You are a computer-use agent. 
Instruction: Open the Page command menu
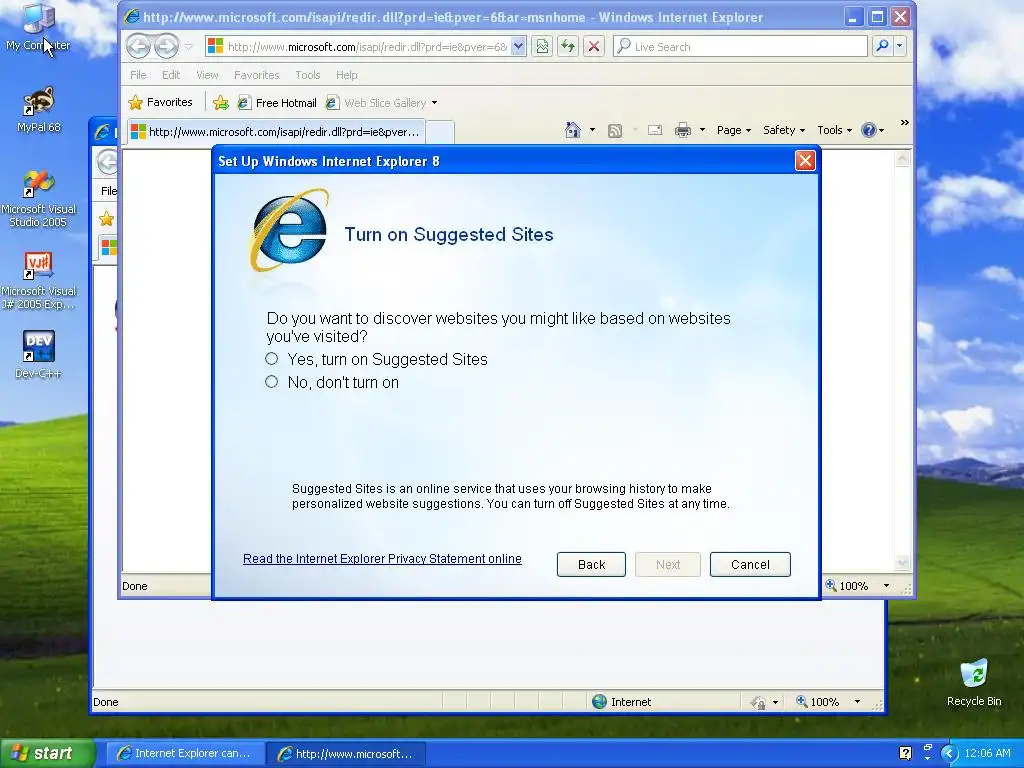click(733, 130)
